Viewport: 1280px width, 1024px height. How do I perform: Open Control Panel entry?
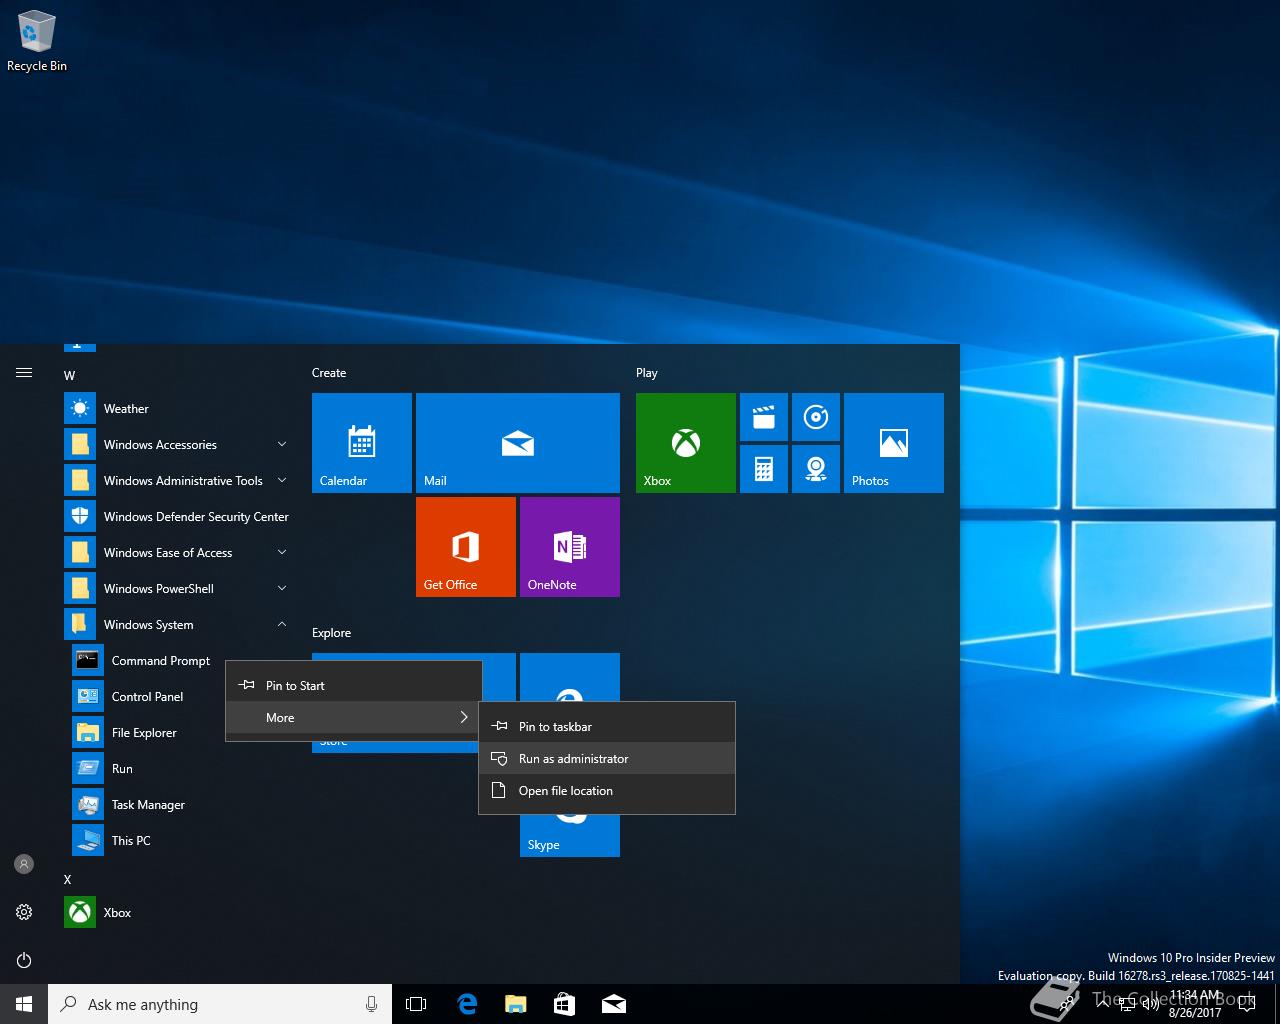[148, 697]
